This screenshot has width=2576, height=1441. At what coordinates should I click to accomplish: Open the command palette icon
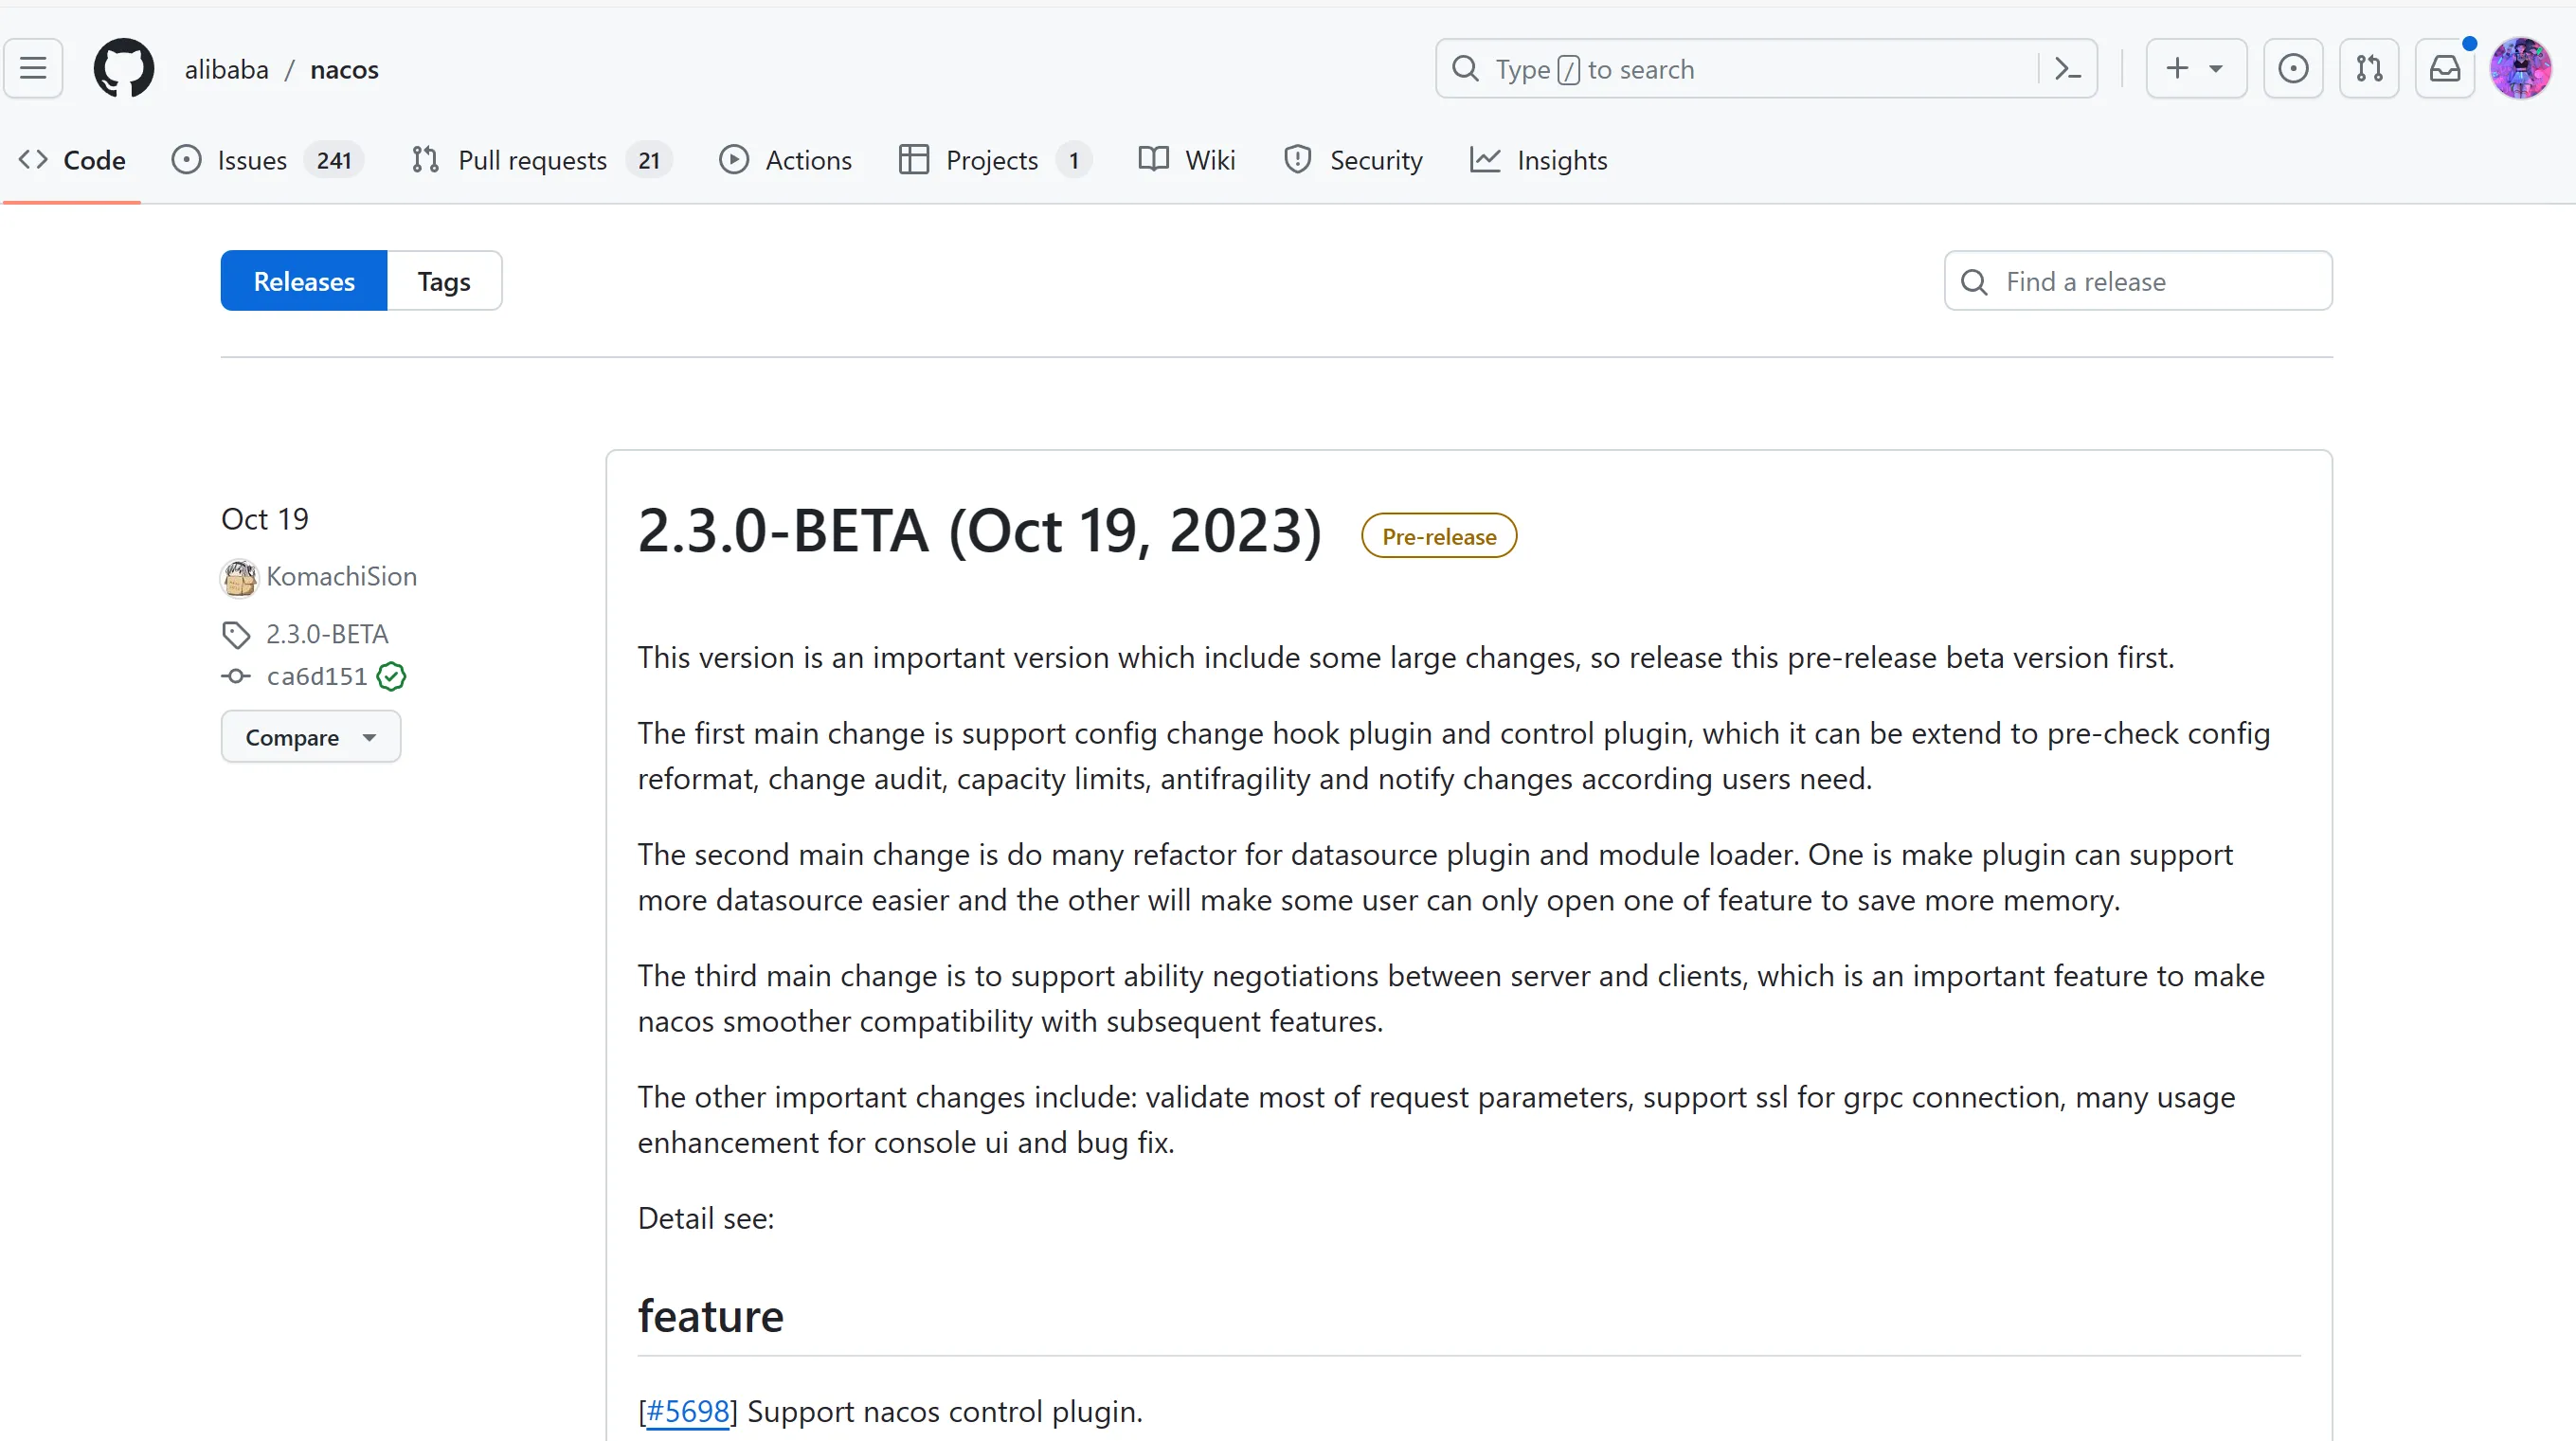coord(2067,69)
